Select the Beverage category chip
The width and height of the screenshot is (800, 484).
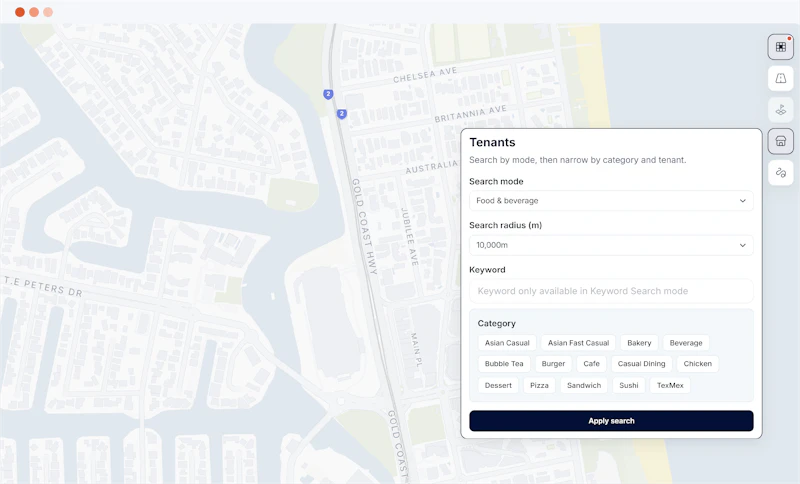[686, 343]
